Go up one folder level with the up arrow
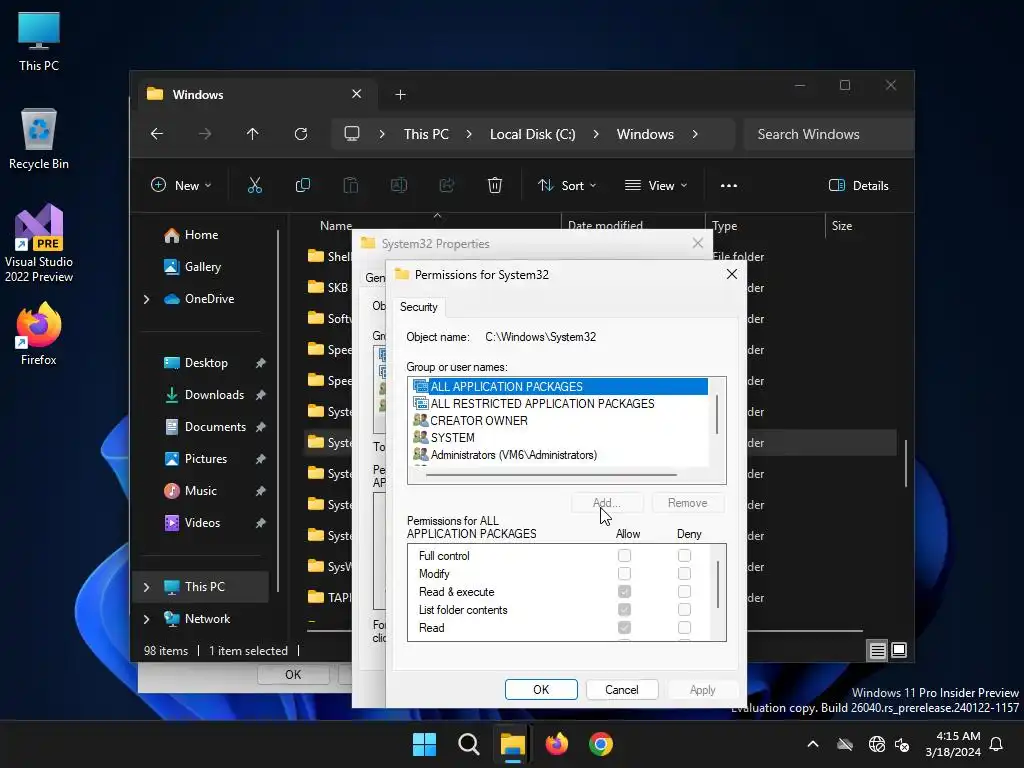This screenshot has width=1024, height=768. tap(253, 134)
